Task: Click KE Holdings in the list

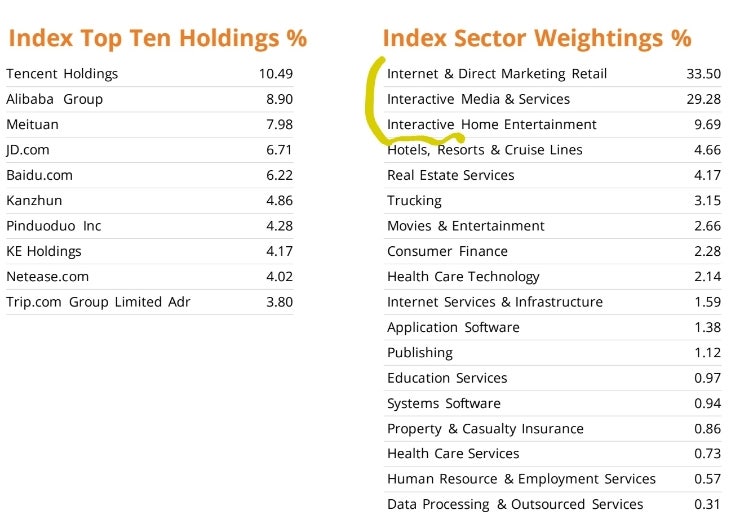Action: click(x=44, y=251)
